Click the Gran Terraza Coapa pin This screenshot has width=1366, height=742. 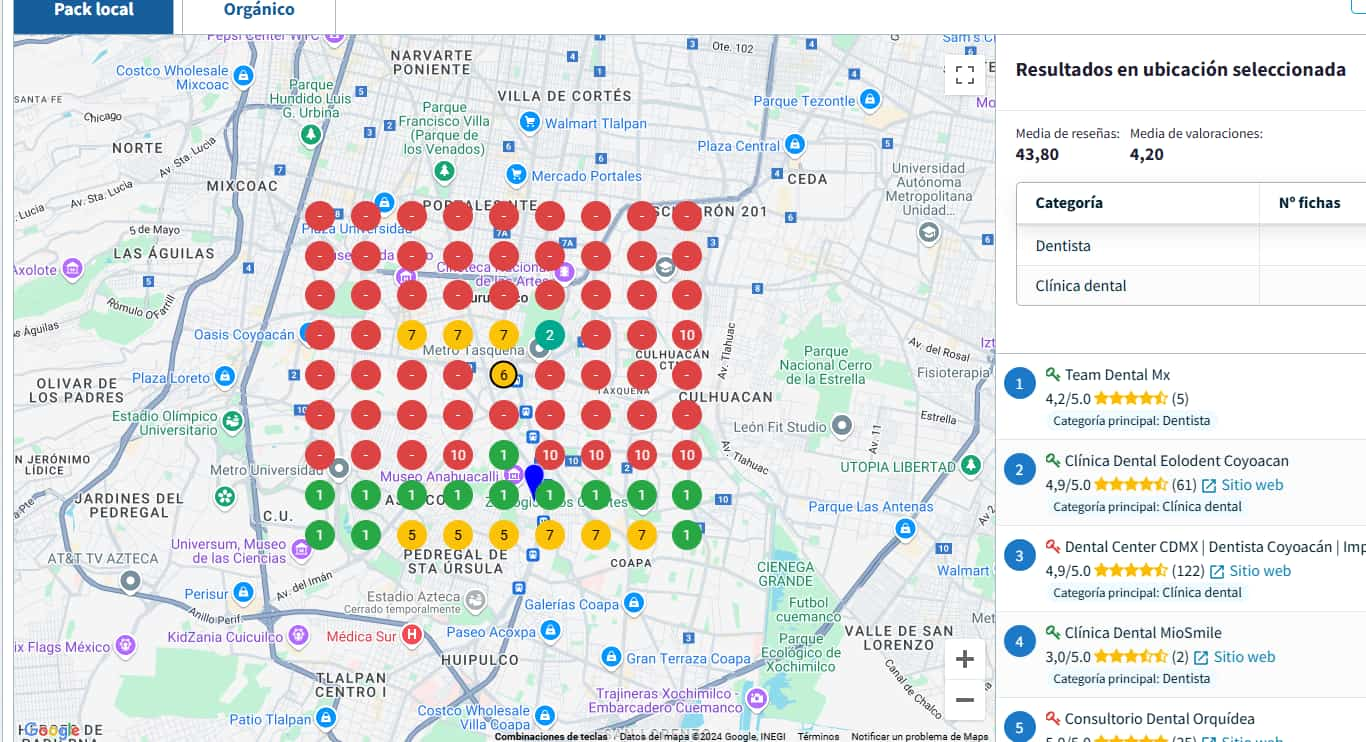pyautogui.click(x=612, y=657)
